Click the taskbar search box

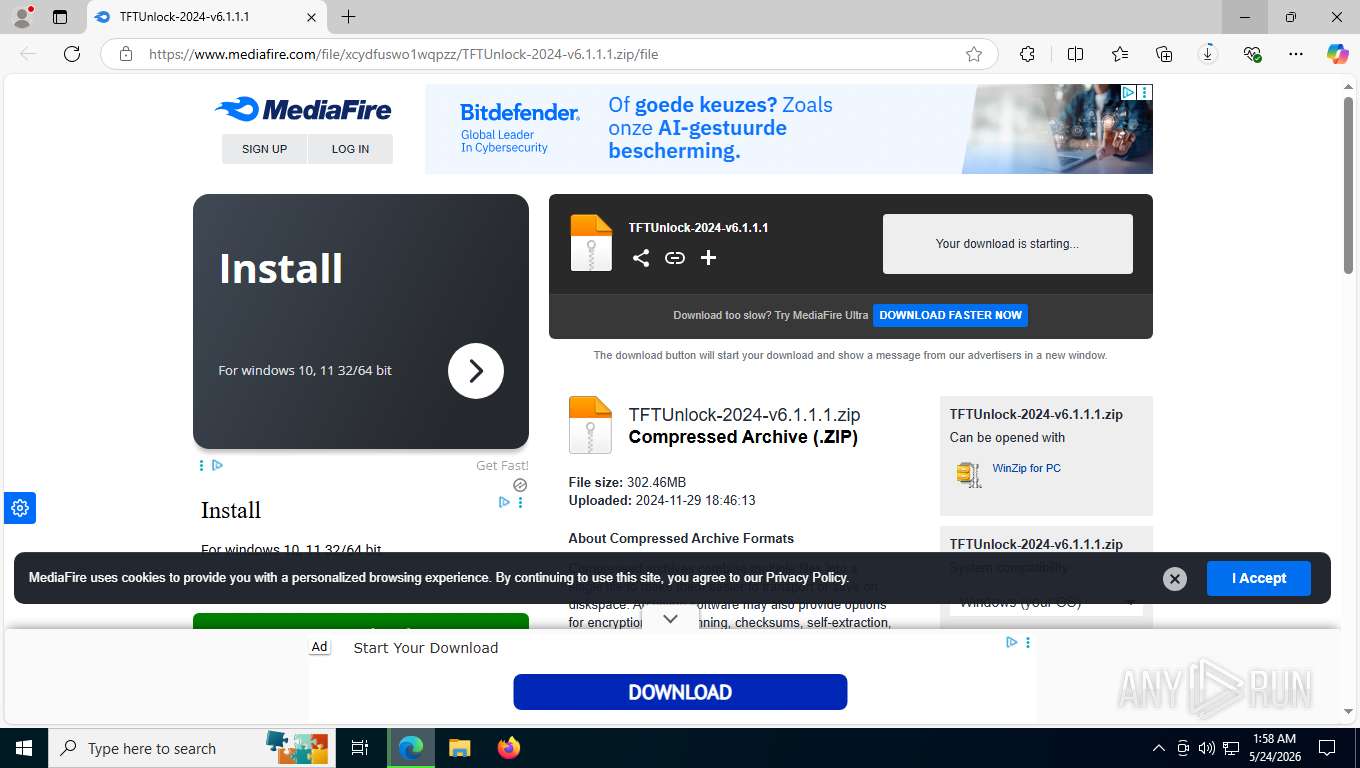190,748
